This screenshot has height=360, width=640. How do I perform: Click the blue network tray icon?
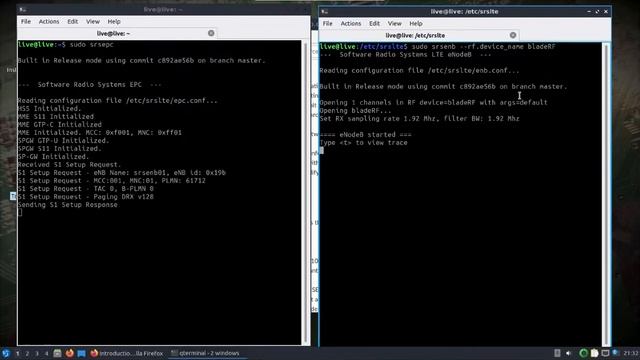(616, 353)
